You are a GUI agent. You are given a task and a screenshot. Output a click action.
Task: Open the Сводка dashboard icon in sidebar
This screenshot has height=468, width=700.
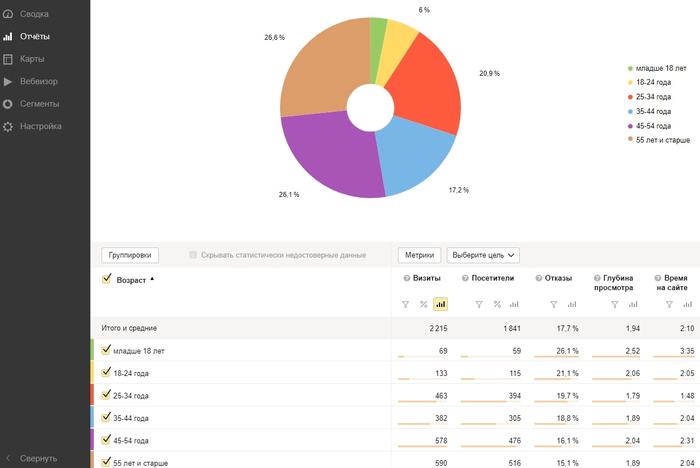point(8,14)
